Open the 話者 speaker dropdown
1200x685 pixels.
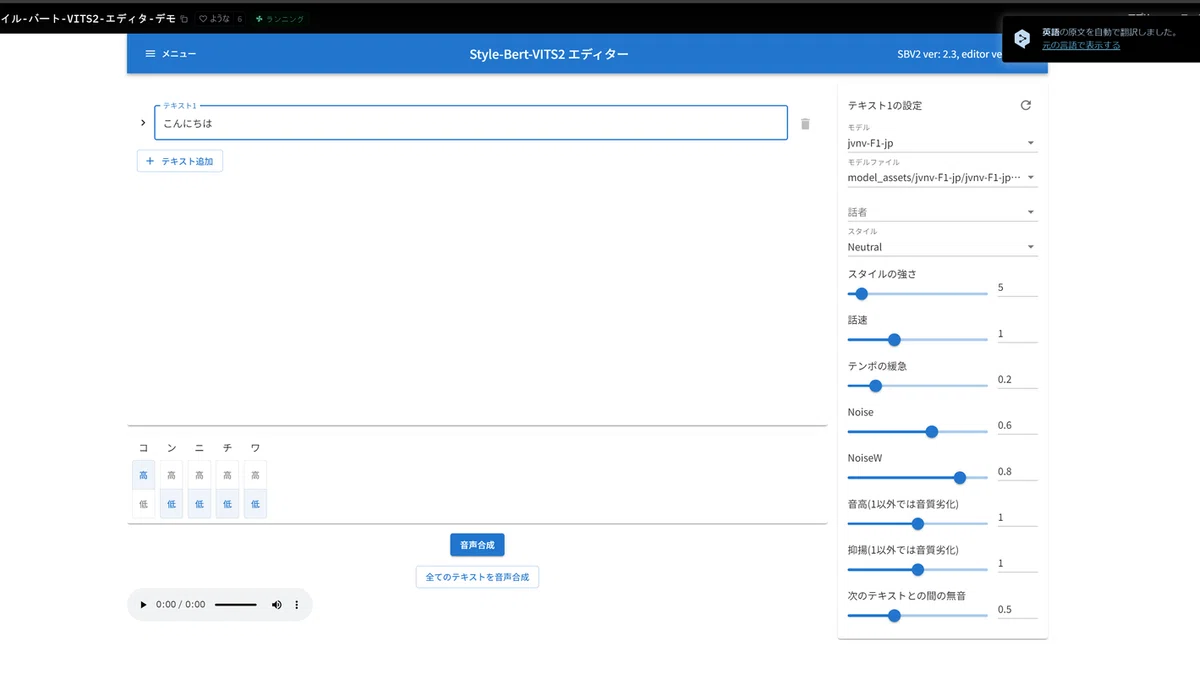[x=942, y=212]
